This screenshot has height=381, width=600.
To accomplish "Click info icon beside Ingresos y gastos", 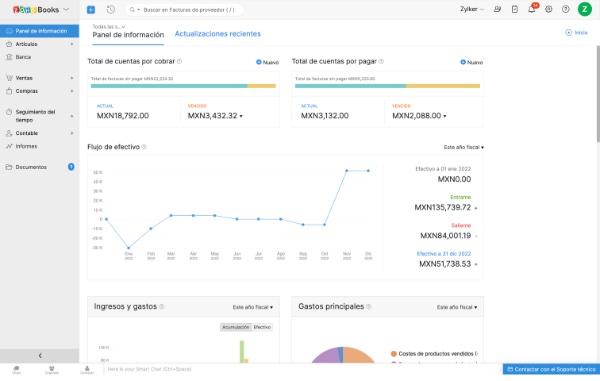I will coord(161,307).
